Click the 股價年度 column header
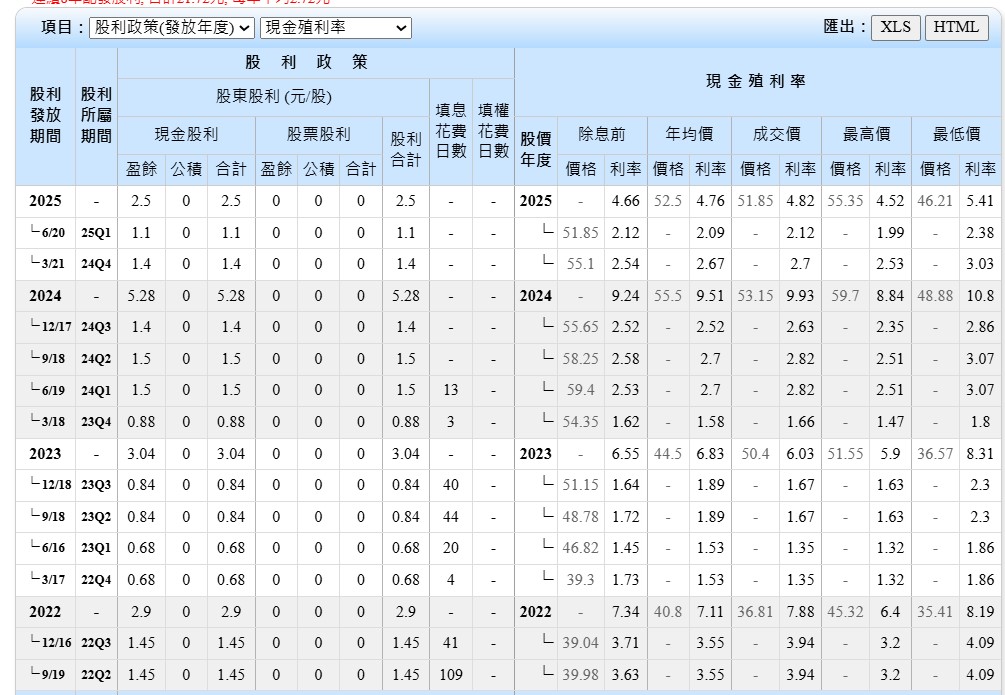The height and width of the screenshot is (695, 1005). pos(536,151)
